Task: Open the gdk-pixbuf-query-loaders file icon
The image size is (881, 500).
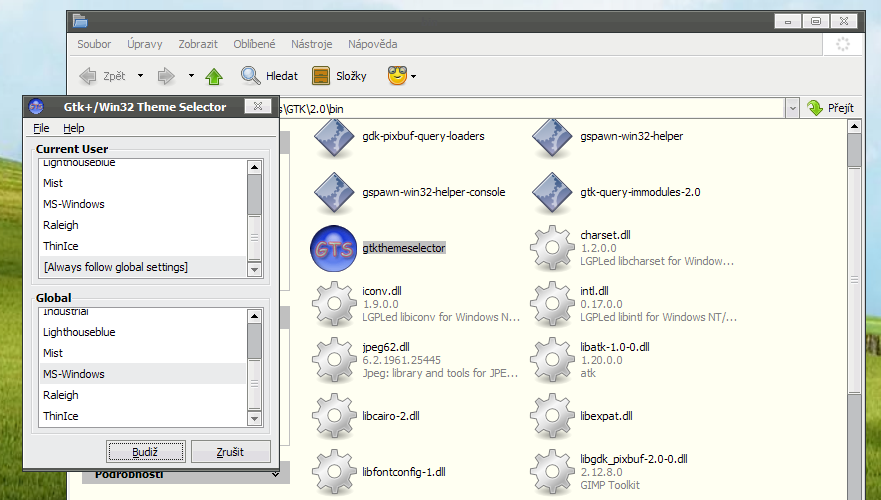Action: (x=334, y=137)
